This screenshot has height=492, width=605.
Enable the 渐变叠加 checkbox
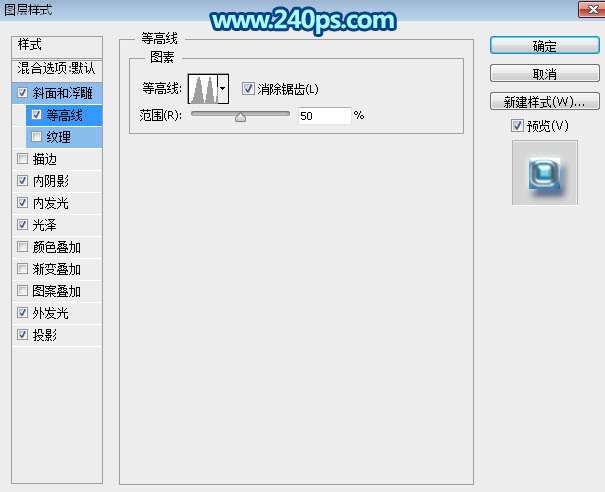coord(22,269)
